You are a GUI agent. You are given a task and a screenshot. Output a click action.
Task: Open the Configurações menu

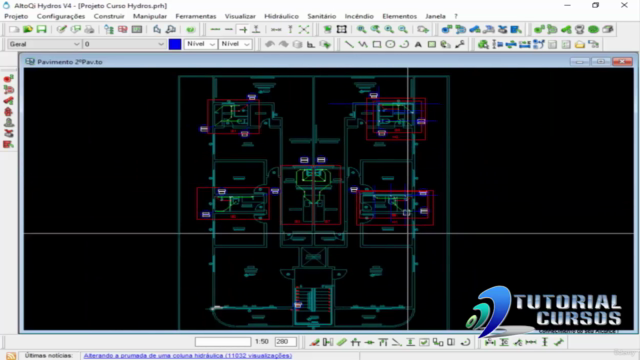[61, 16]
